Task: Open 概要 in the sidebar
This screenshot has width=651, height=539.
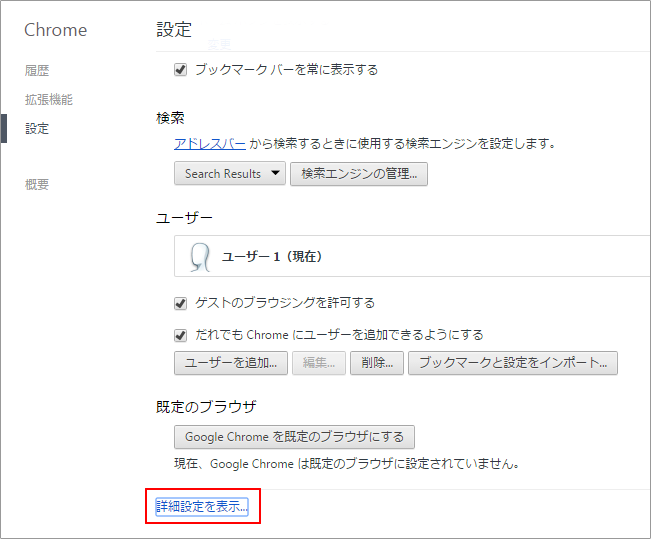Action: (x=37, y=184)
